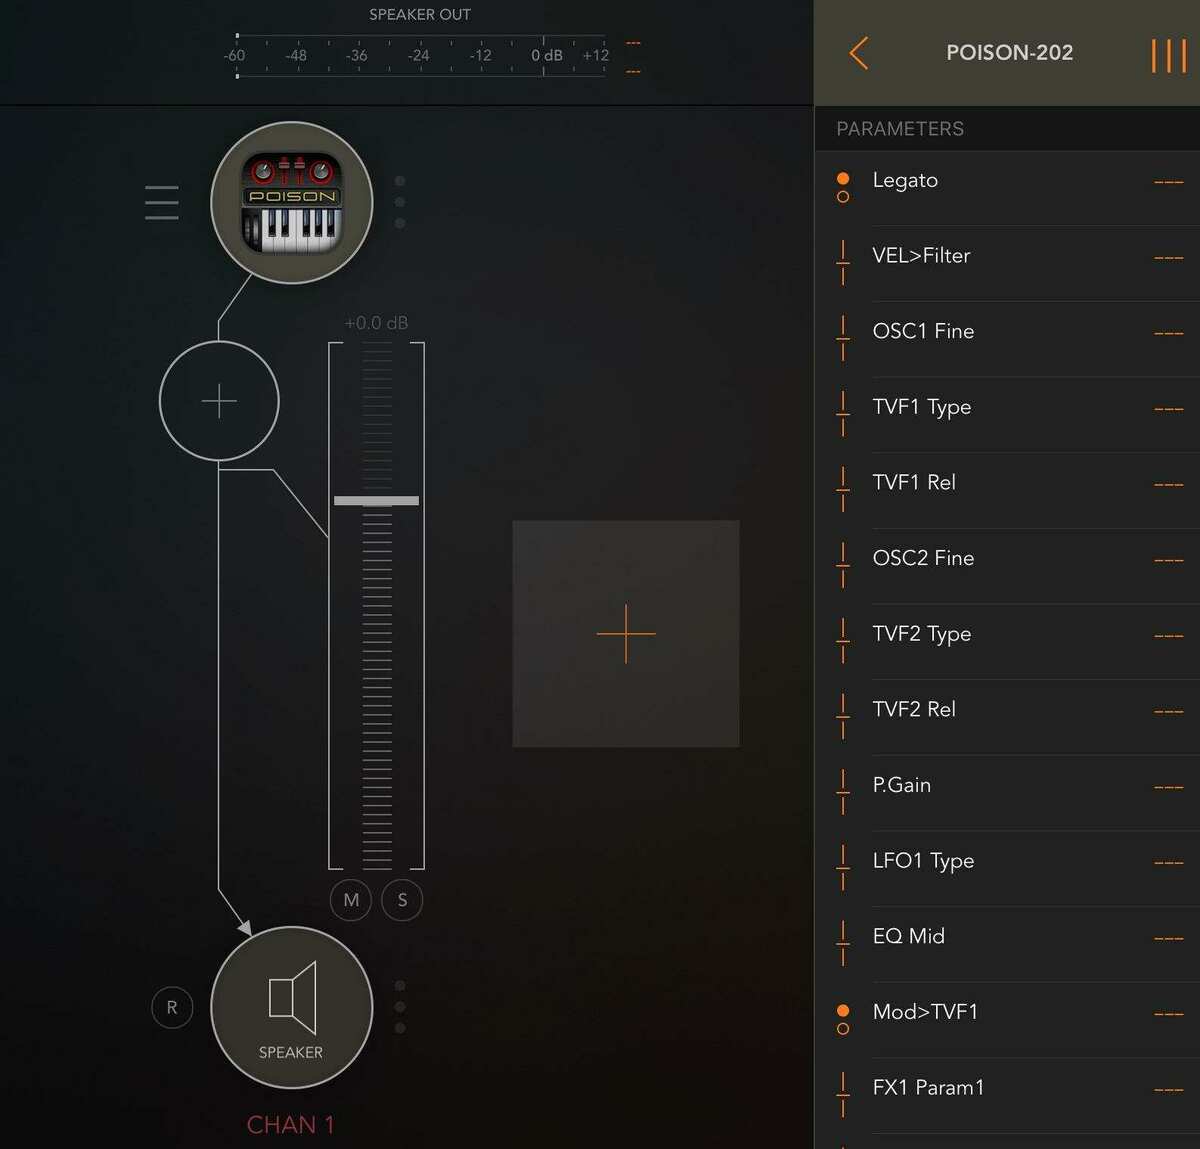Select the OSC2 Fine parameter
Viewport: 1200px width, 1149px height.
1007,566
